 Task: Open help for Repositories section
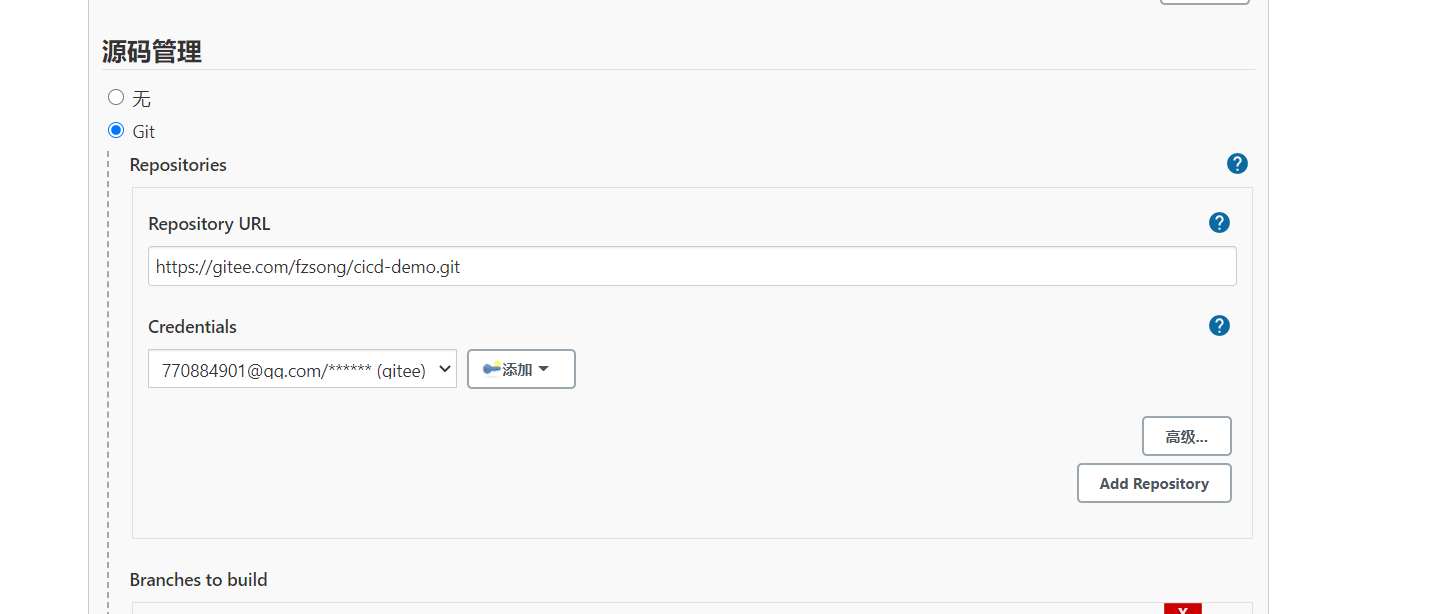click(1237, 164)
